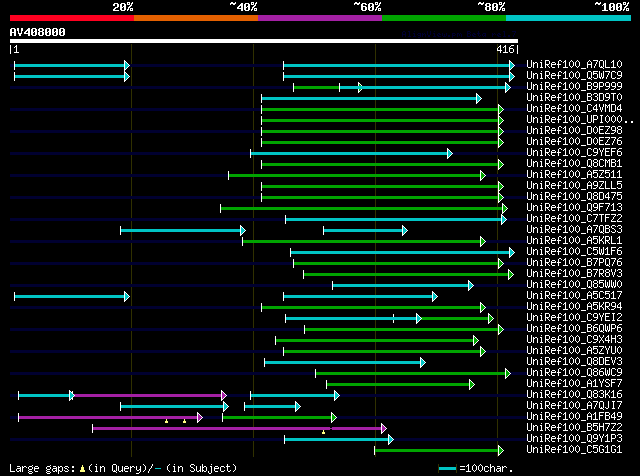Click the UniRef100_C9YEI2 label

(574, 318)
